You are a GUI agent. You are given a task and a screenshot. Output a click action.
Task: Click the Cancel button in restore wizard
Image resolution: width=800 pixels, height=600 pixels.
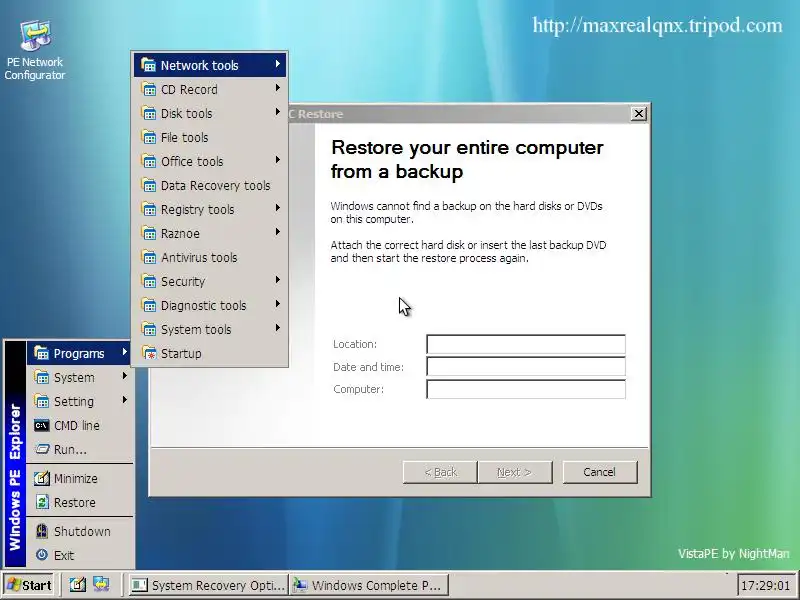(599, 472)
